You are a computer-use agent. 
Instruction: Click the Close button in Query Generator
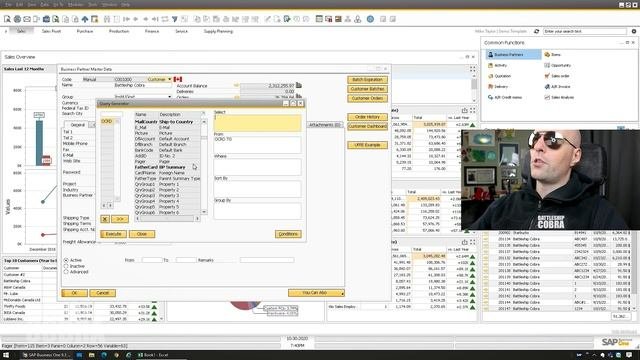coord(142,234)
